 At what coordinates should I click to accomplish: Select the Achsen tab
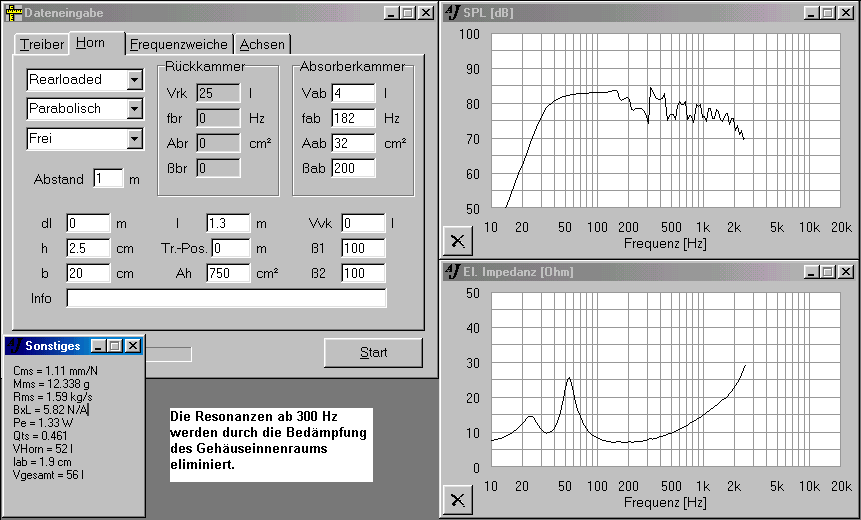[x=263, y=45]
